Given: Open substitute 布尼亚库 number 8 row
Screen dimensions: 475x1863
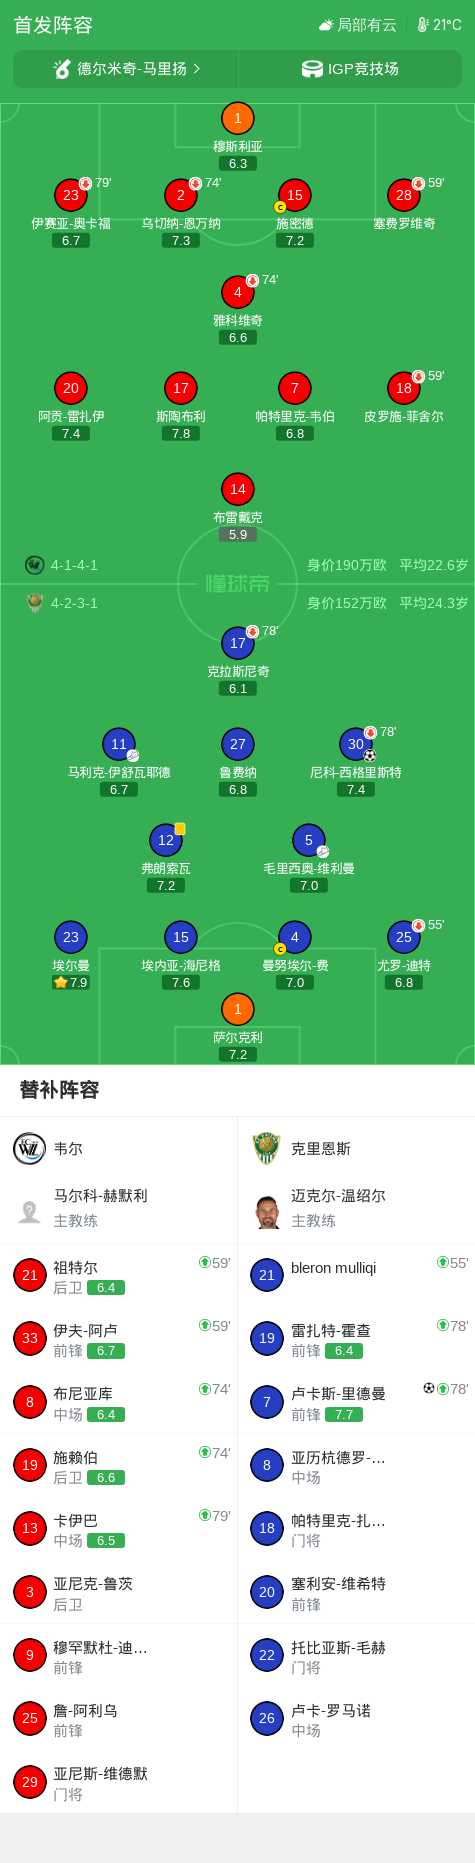Looking at the screenshot, I should click(119, 1402).
